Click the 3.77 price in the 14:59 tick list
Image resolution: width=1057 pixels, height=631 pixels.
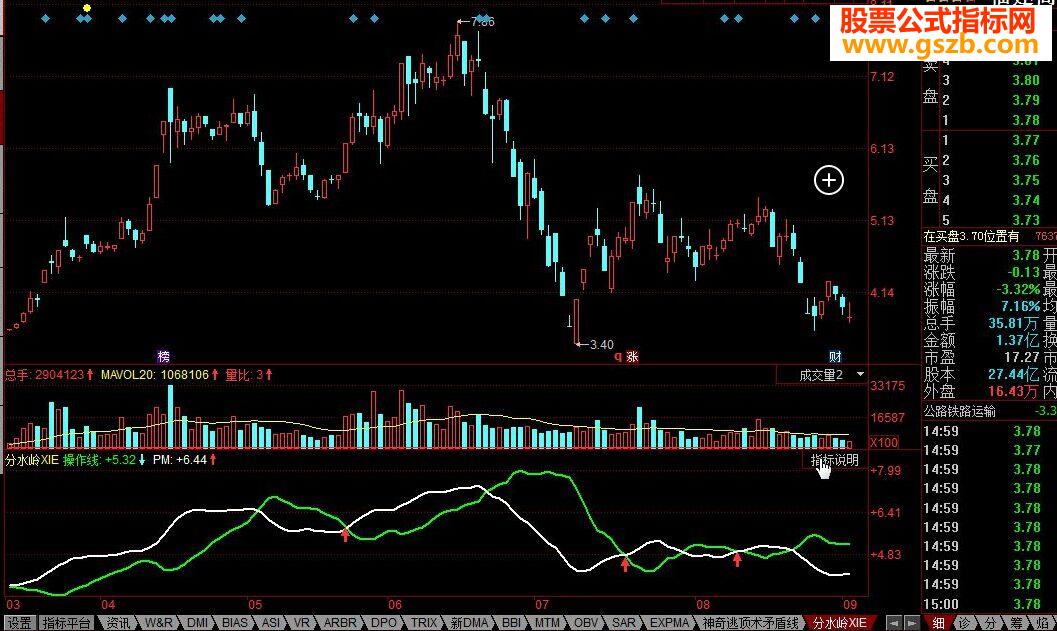coord(1027,450)
